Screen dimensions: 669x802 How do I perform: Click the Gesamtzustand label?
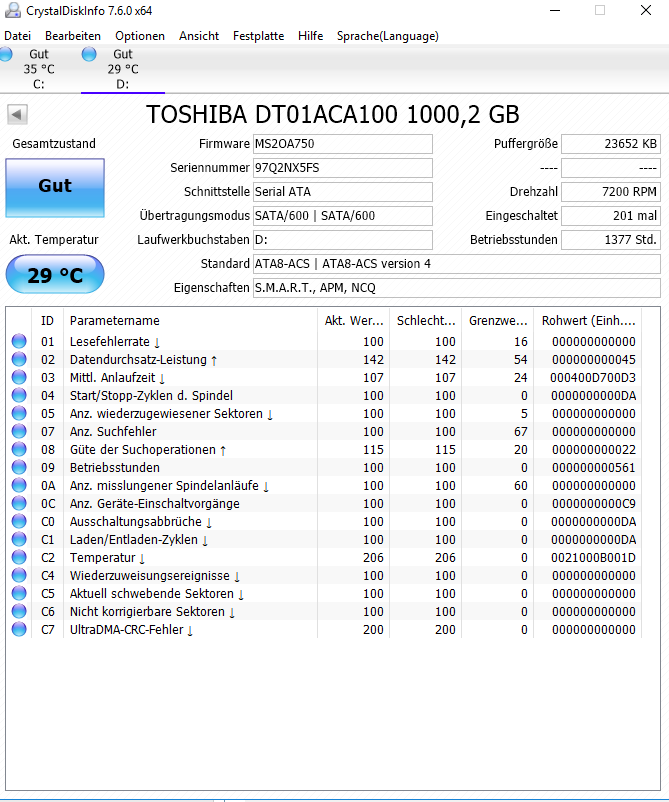54,144
